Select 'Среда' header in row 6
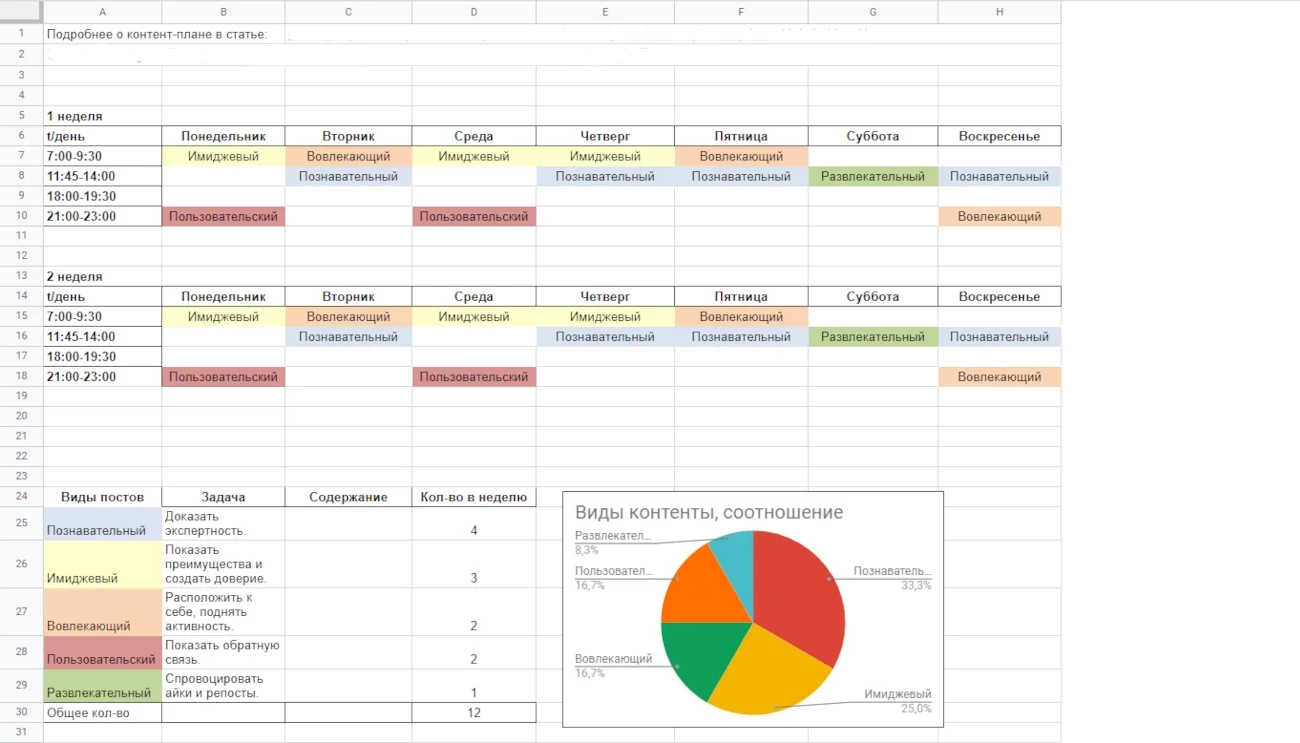 point(473,136)
